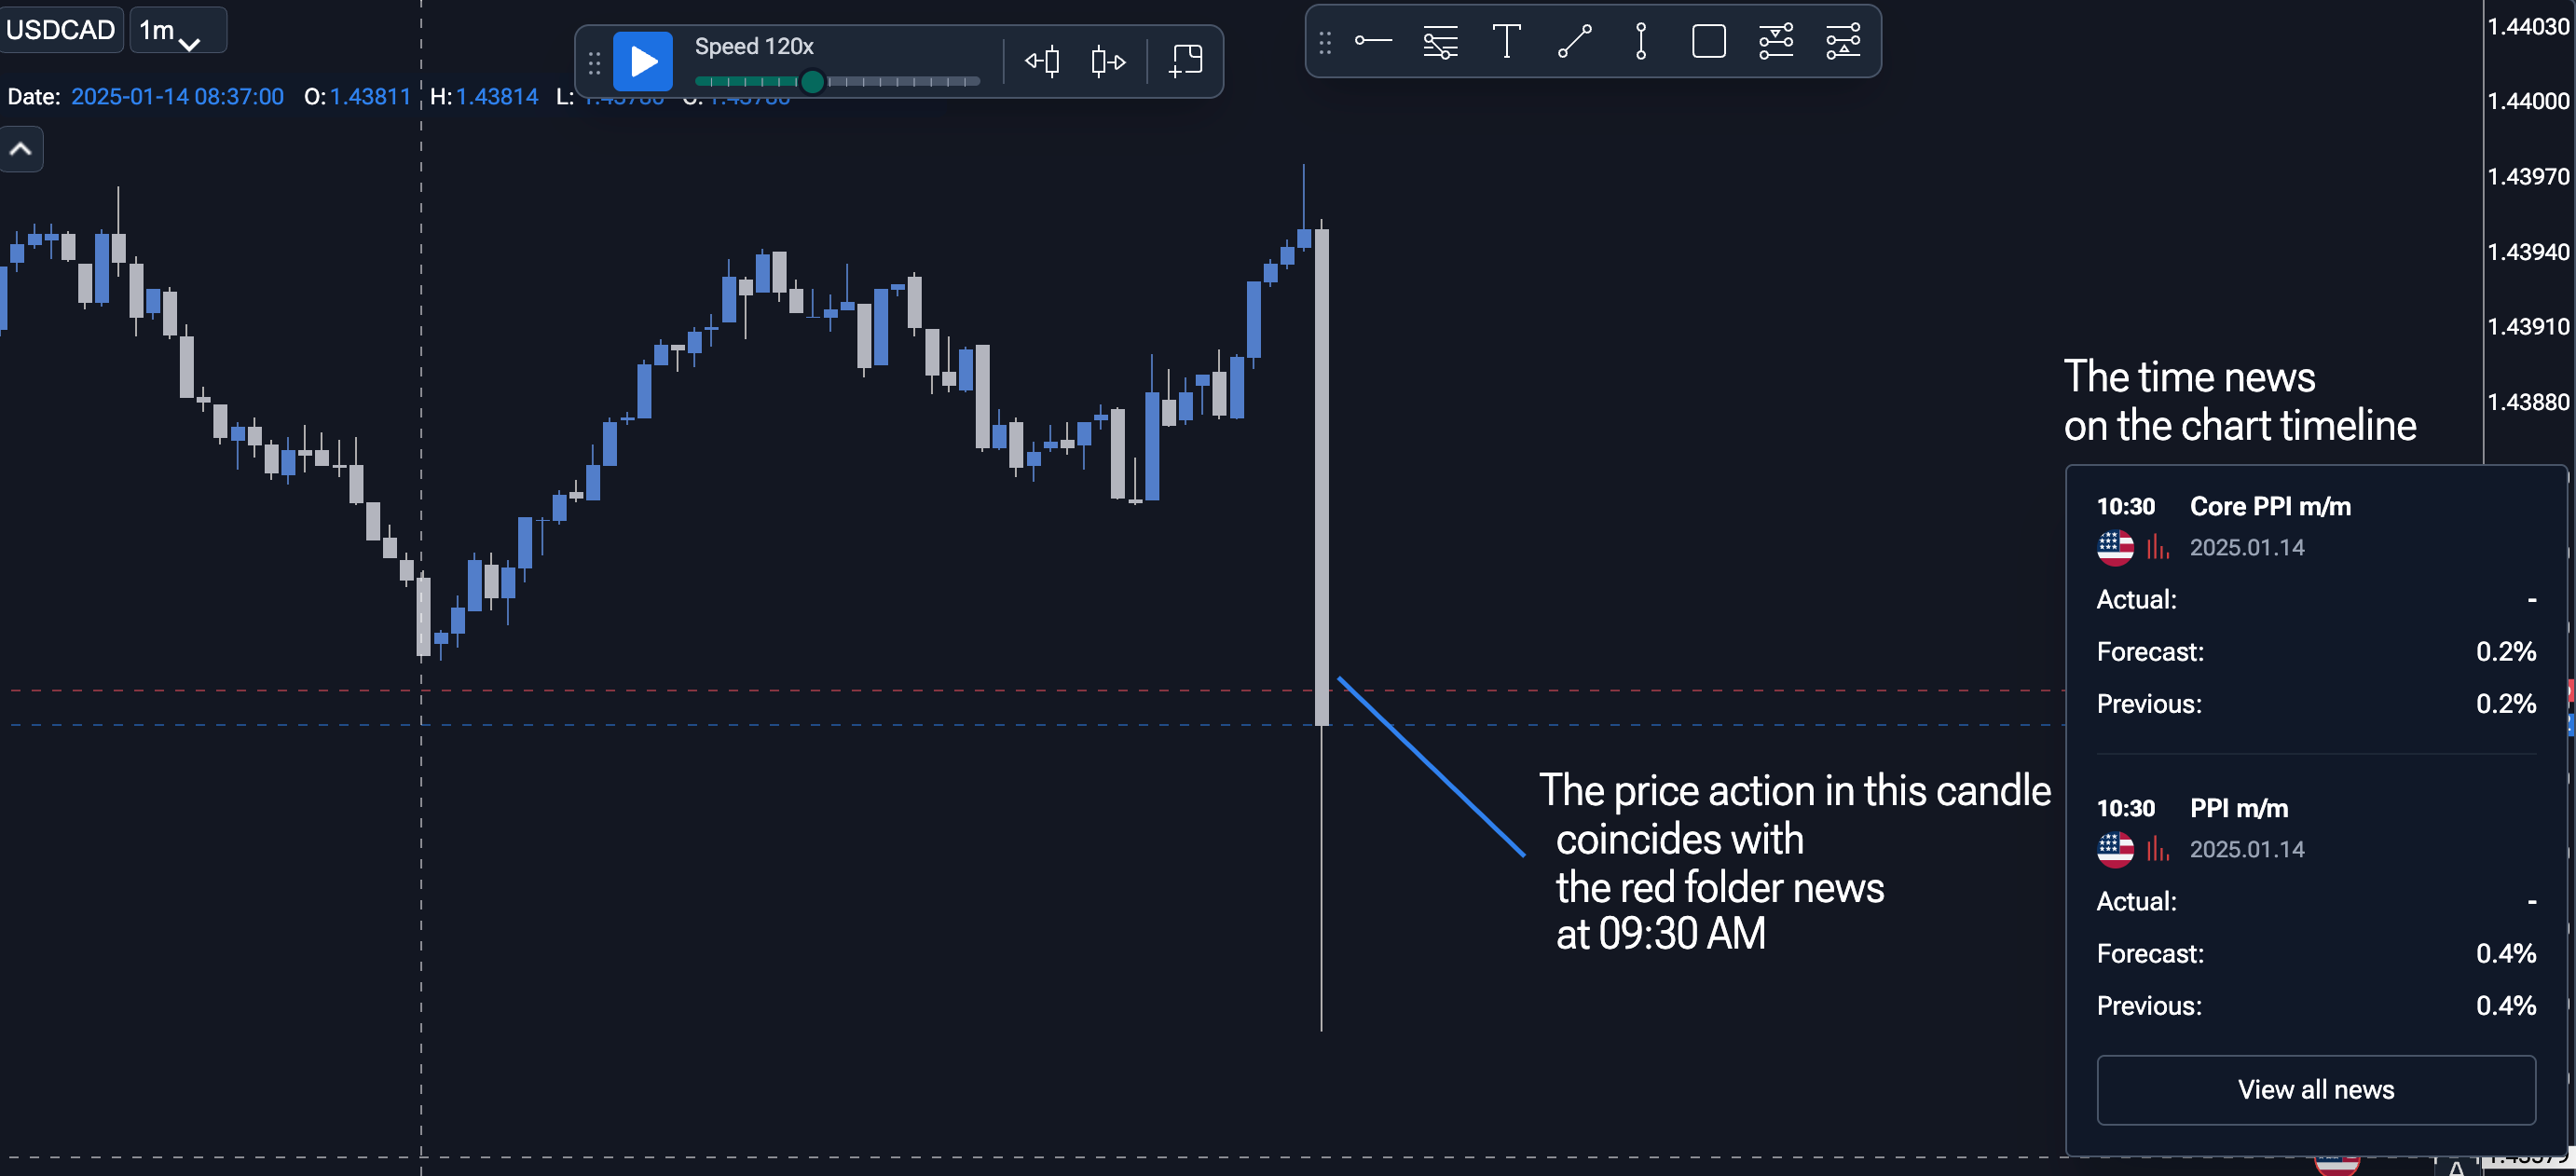This screenshot has height=1176, width=2576.
Task: Step forward one candle
Action: [1108, 62]
